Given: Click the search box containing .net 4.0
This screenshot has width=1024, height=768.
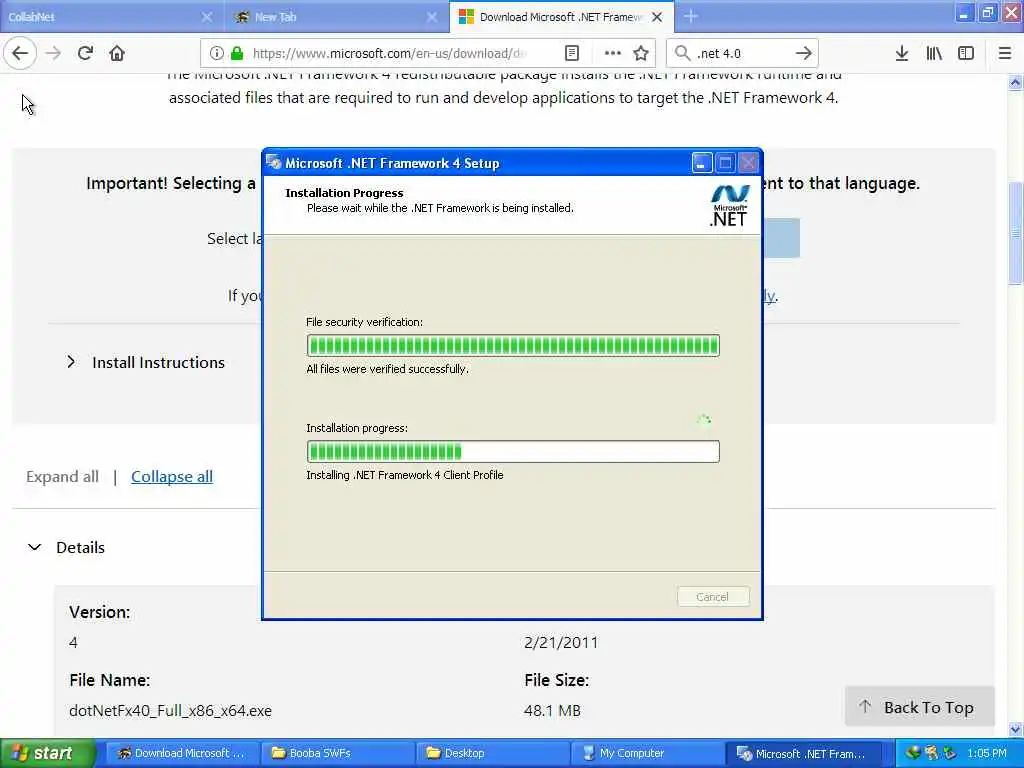Looking at the screenshot, I should tap(741, 53).
